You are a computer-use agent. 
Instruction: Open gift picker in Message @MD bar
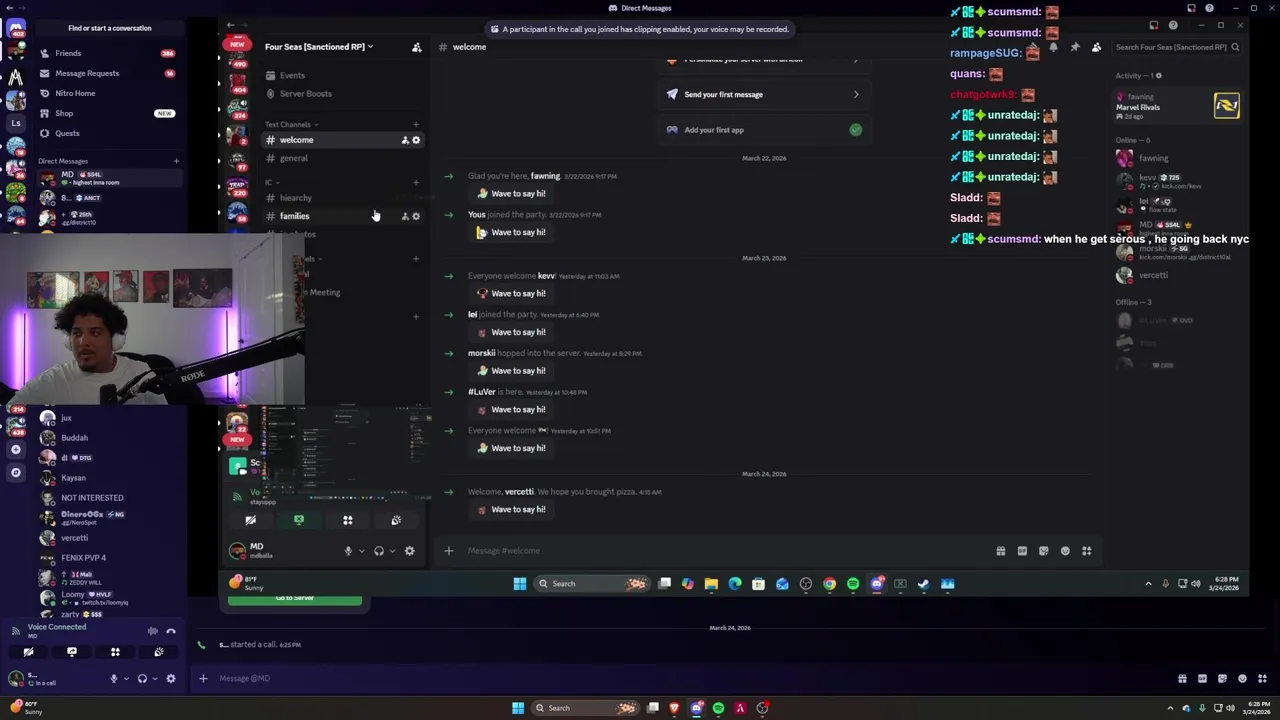pyautogui.click(x=1182, y=678)
